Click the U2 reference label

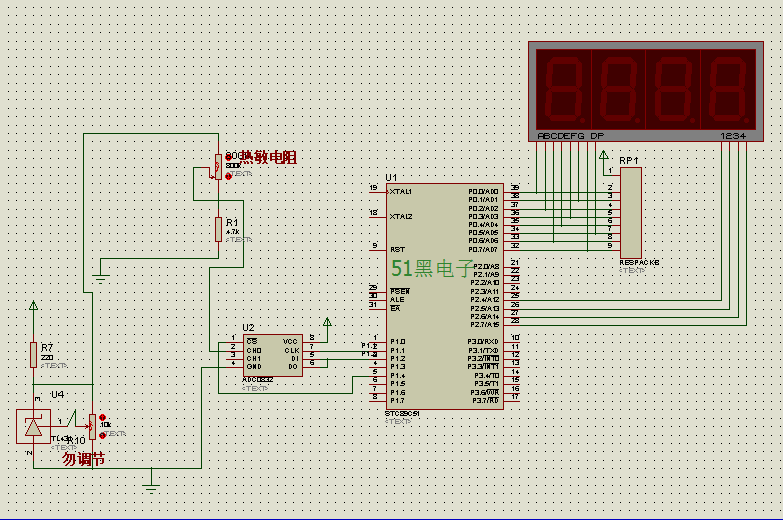(248, 328)
